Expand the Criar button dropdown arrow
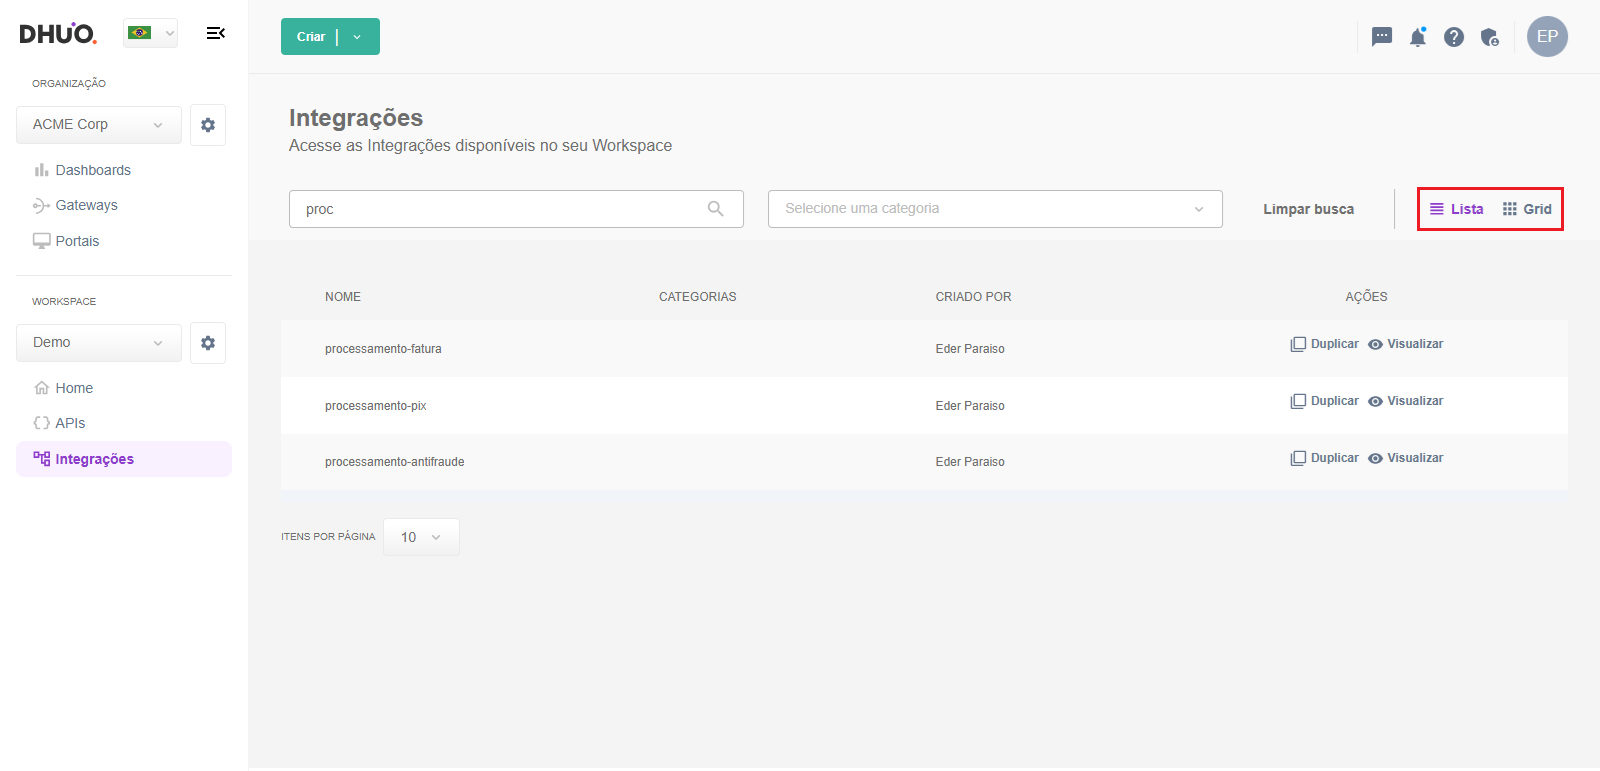The image size is (1600, 771). [x=358, y=37]
